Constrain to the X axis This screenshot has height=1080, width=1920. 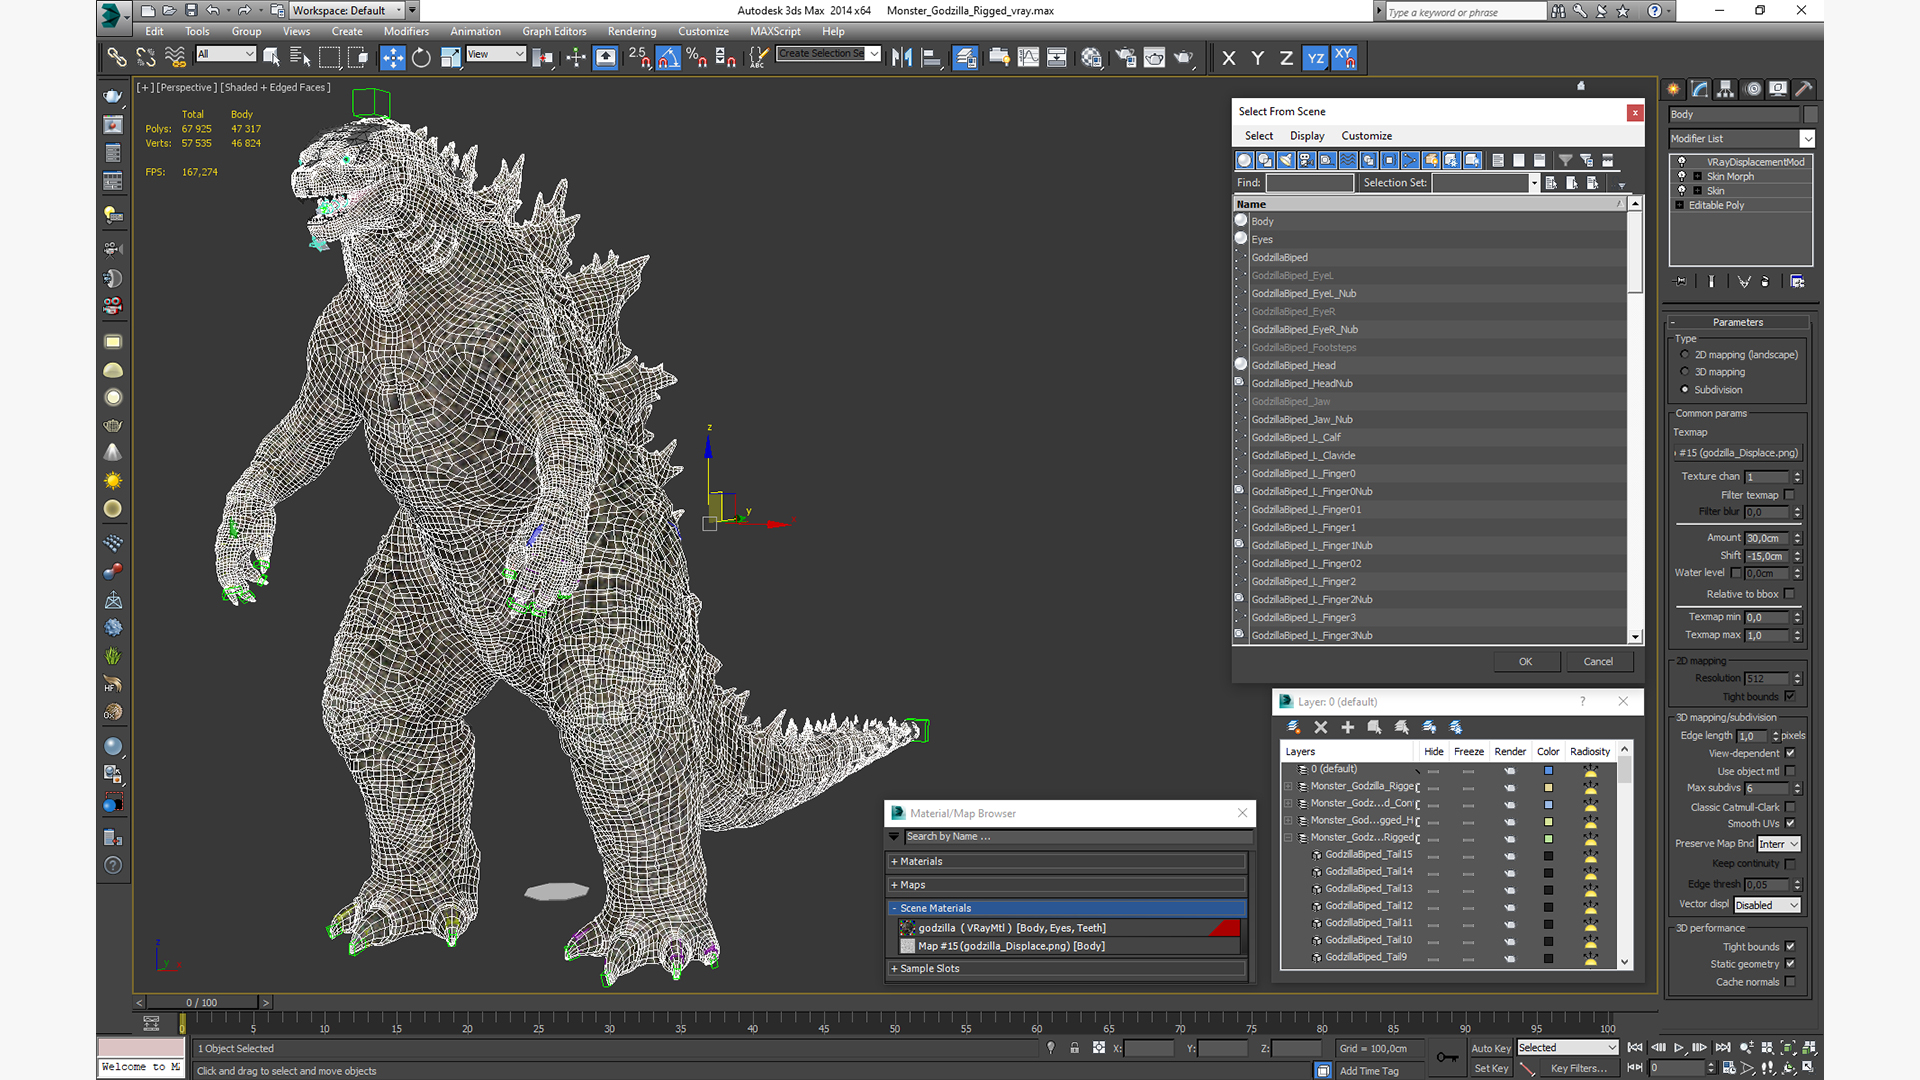(x=1229, y=58)
